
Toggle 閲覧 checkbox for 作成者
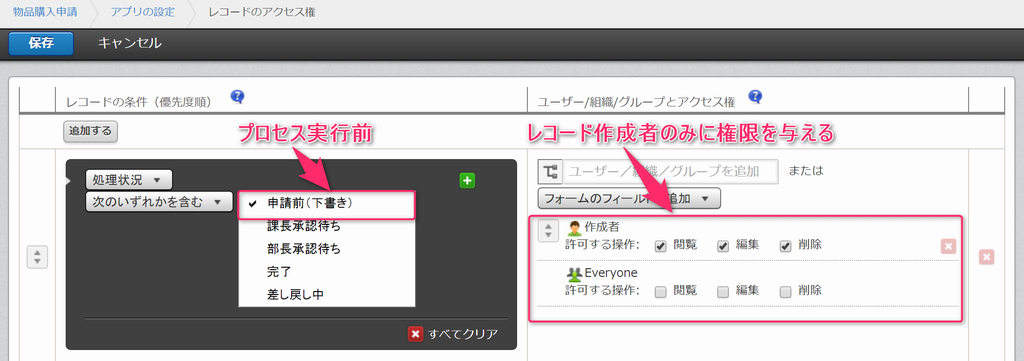click(x=661, y=246)
